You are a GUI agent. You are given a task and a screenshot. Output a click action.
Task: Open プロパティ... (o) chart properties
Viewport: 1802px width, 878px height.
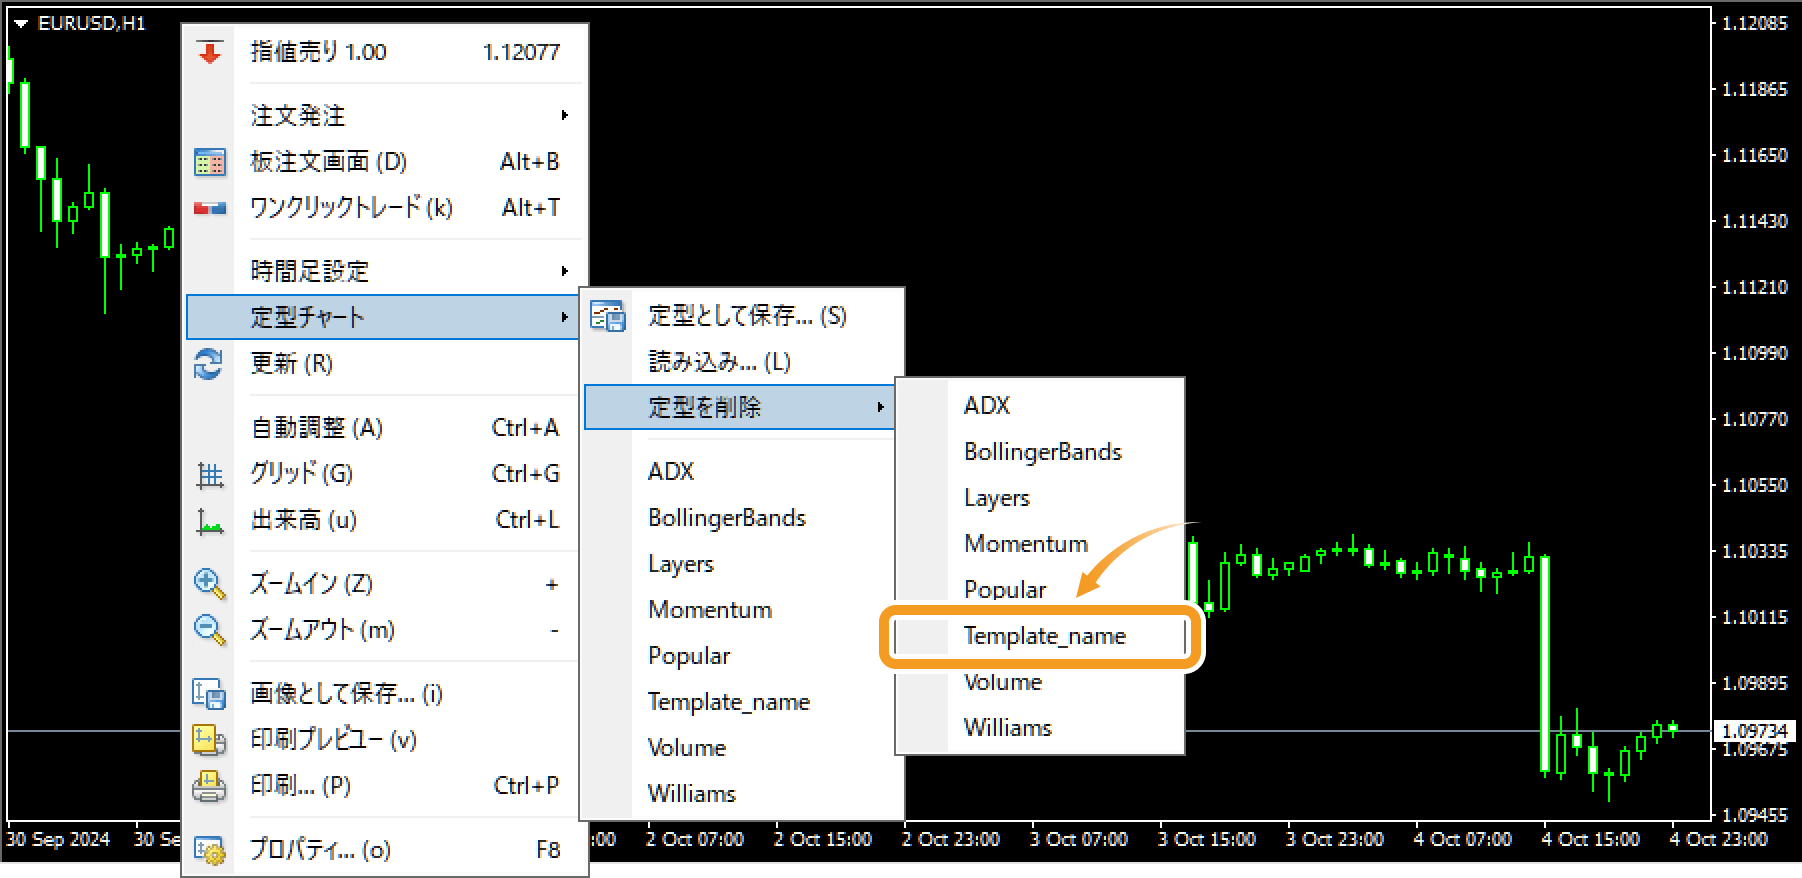tap(320, 850)
